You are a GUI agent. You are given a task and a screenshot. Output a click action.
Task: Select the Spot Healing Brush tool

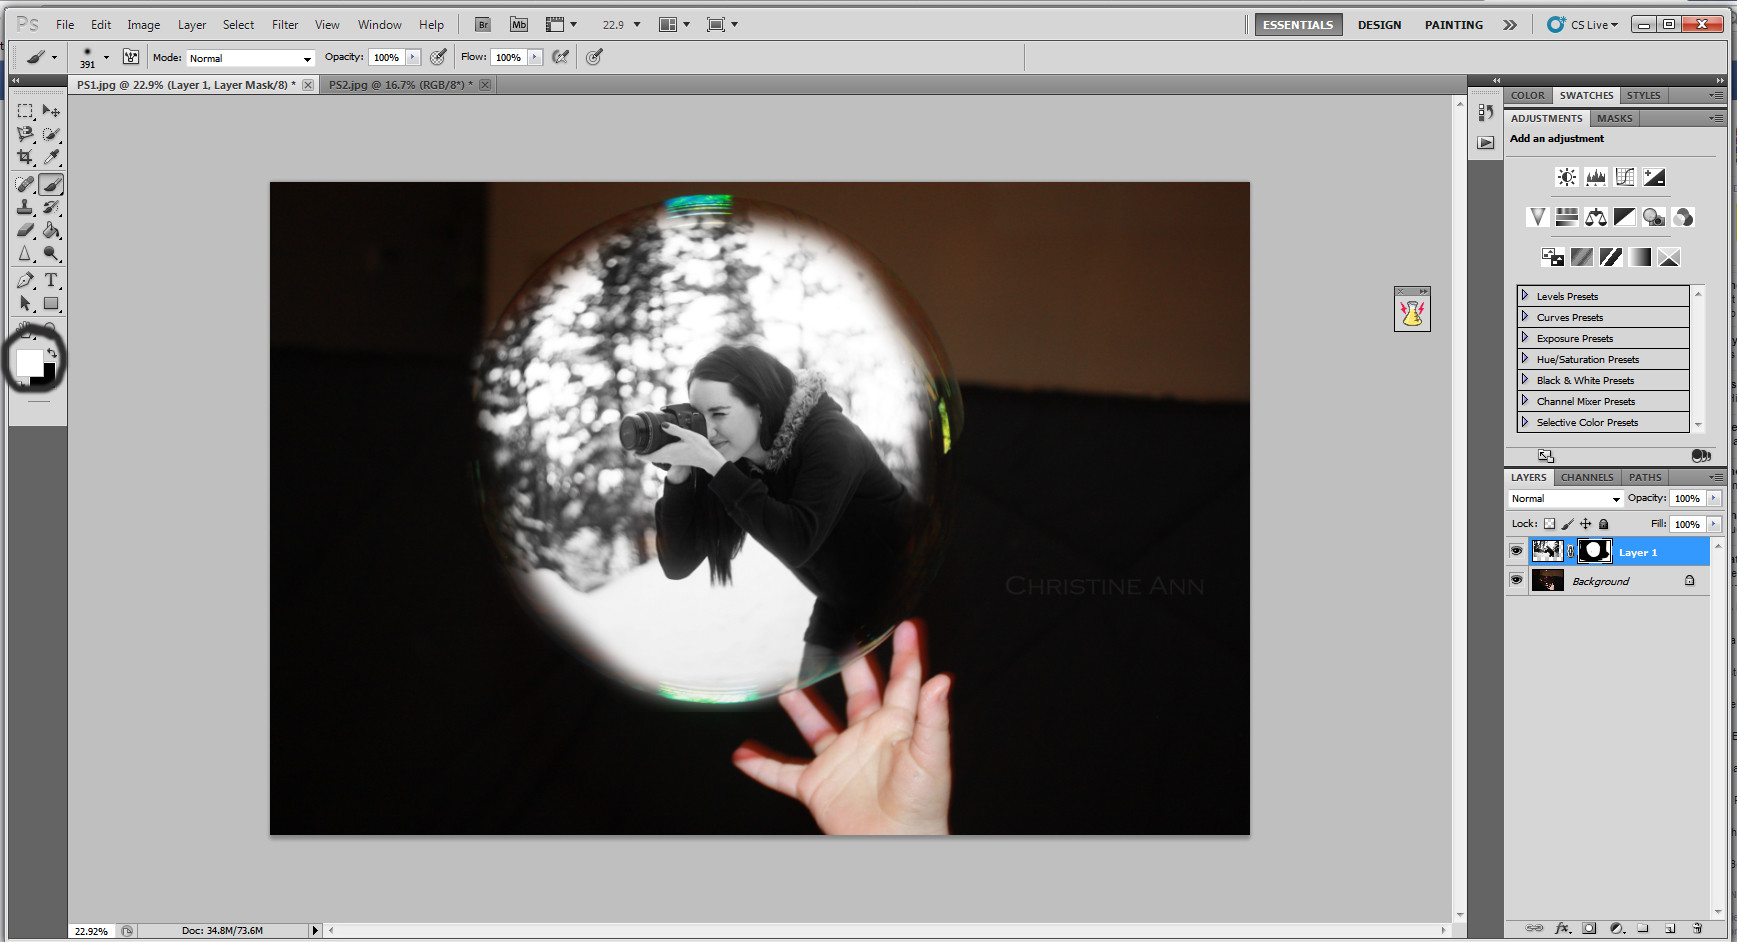[25, 184]
